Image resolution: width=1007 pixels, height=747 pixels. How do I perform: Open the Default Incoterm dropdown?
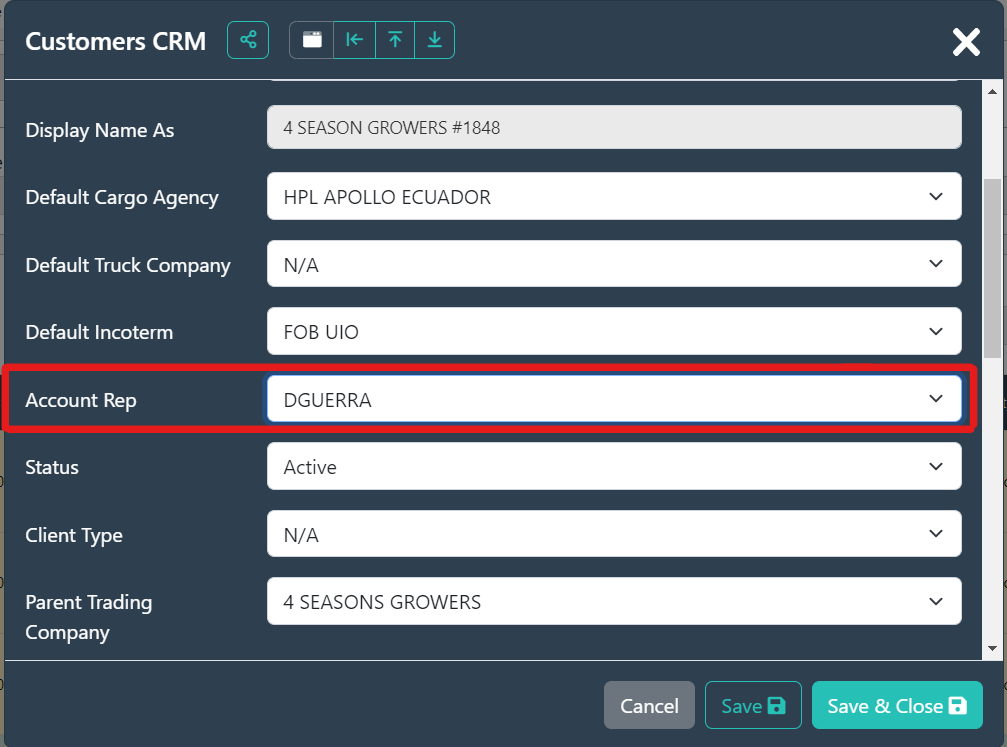pyautogui.click(x=613, y=332)
